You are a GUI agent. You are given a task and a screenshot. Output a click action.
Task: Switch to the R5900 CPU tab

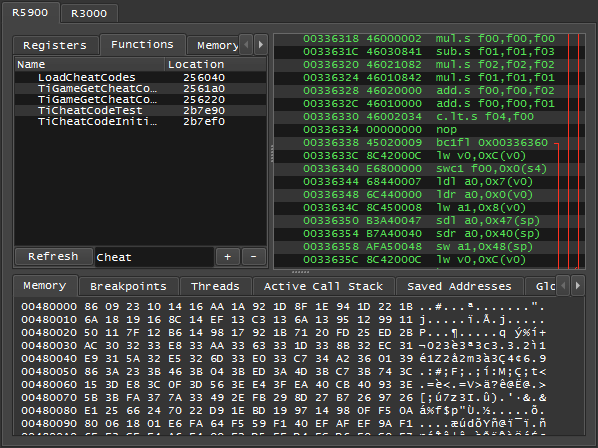30,13
